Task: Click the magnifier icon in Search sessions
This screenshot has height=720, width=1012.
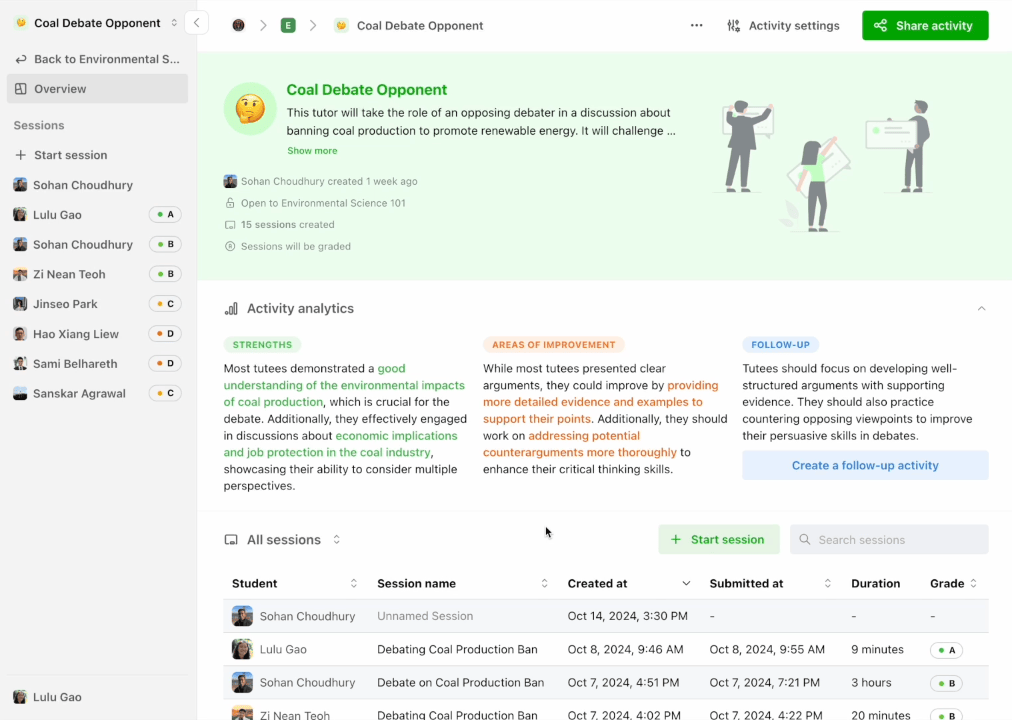Action: pyautogui.click(x=805, y=539)
